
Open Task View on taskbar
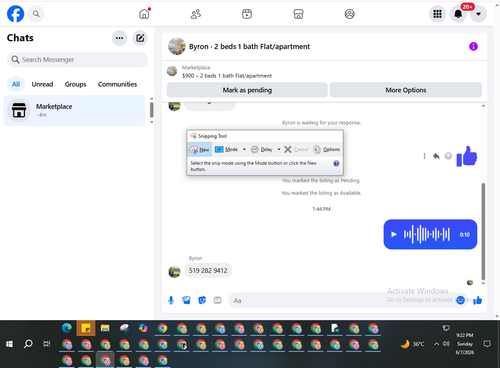tap(47, 344)
